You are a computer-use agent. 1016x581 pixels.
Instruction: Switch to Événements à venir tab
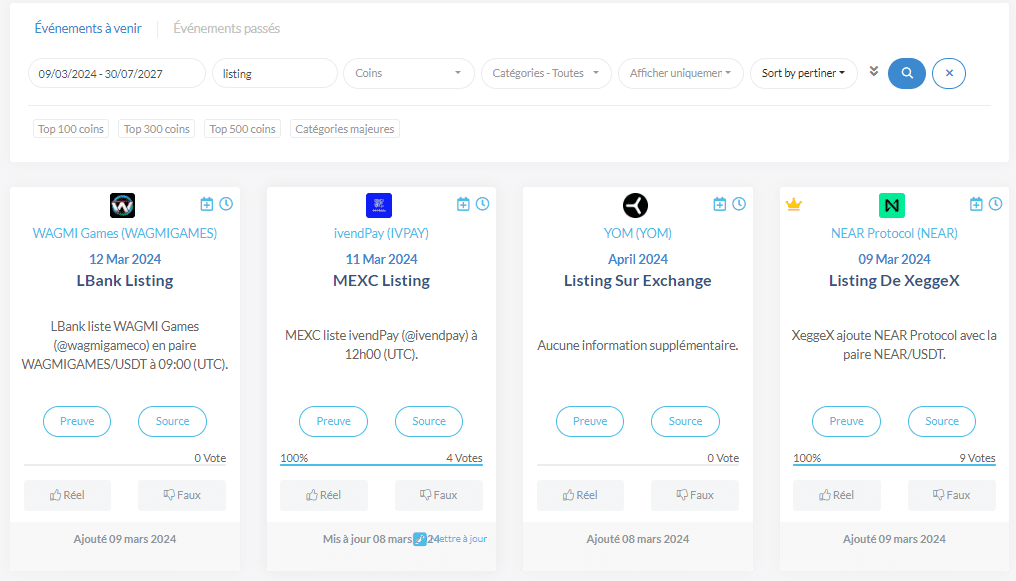pyautogui.click(x=88, y=28)
